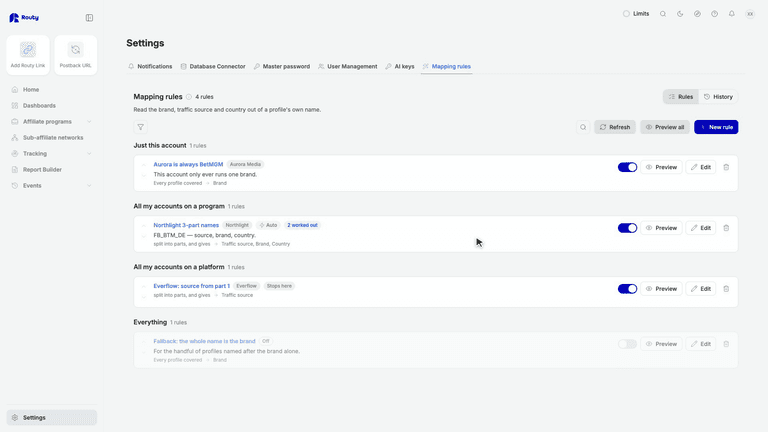Open Fallback whole name rule link
The height and width of the screenshot is (432, 768).
tap(204, 341)
